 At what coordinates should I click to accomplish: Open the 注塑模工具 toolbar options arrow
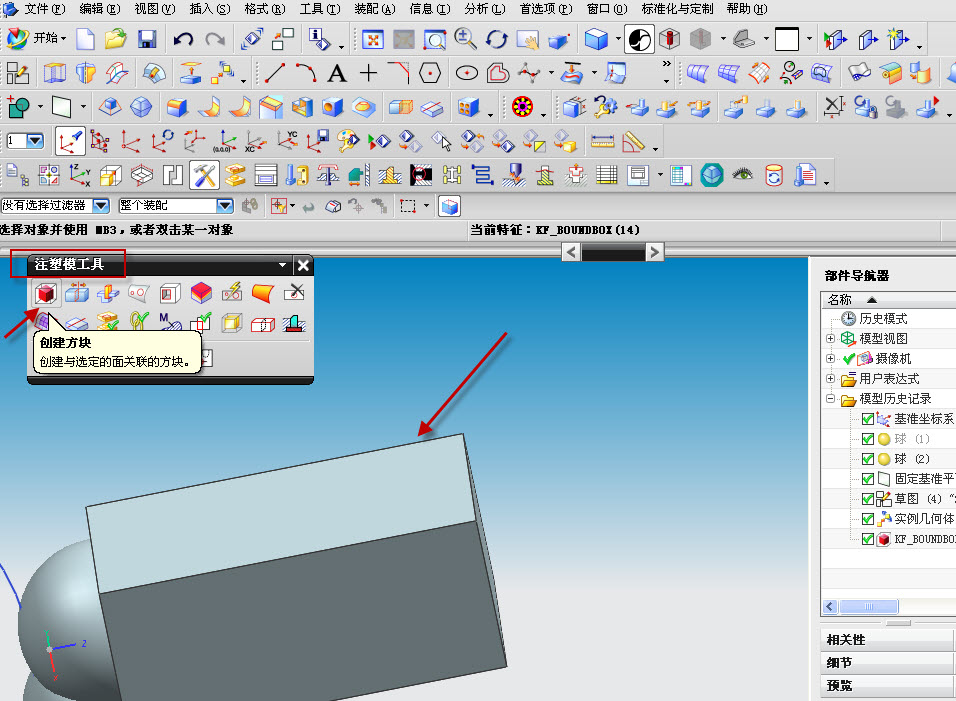tap(282, 265)
